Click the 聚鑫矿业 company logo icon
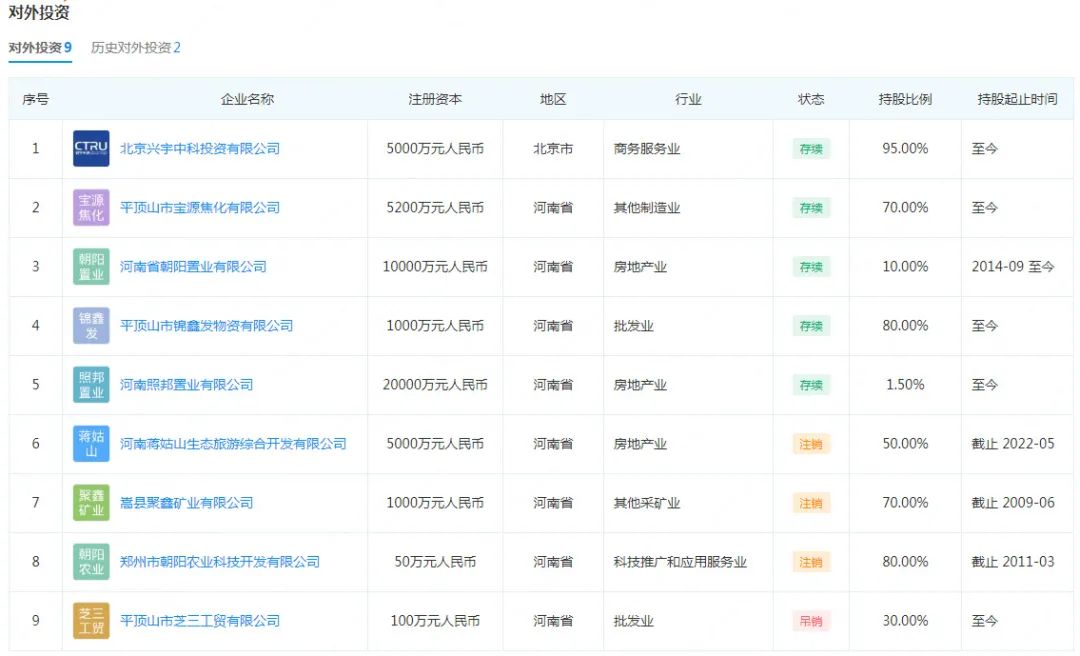The height and width of the screenshot is (656, 1080). point(91,502)
